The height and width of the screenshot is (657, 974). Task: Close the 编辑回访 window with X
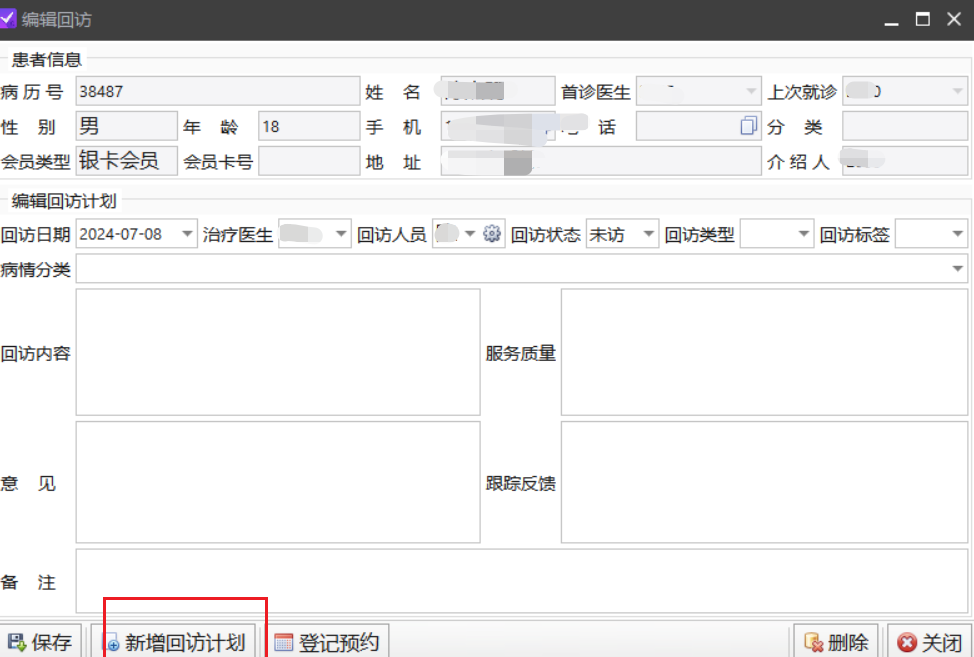pos(954,19)
